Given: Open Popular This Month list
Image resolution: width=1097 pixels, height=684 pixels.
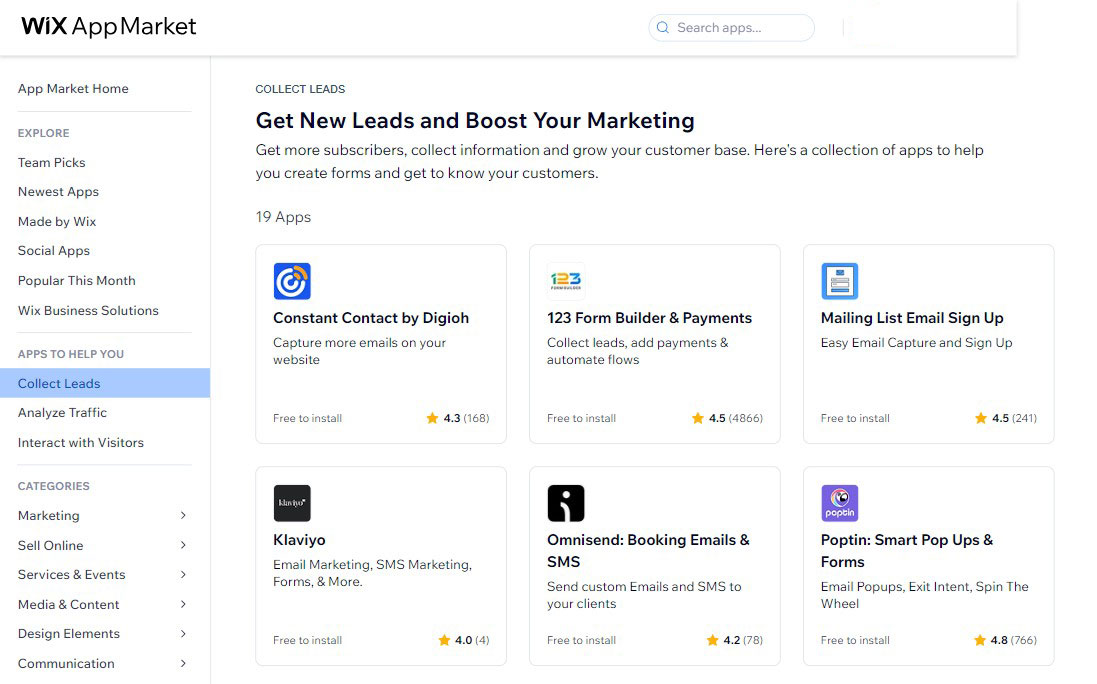Looking at the screenshot, I should [x=77, y=281].
